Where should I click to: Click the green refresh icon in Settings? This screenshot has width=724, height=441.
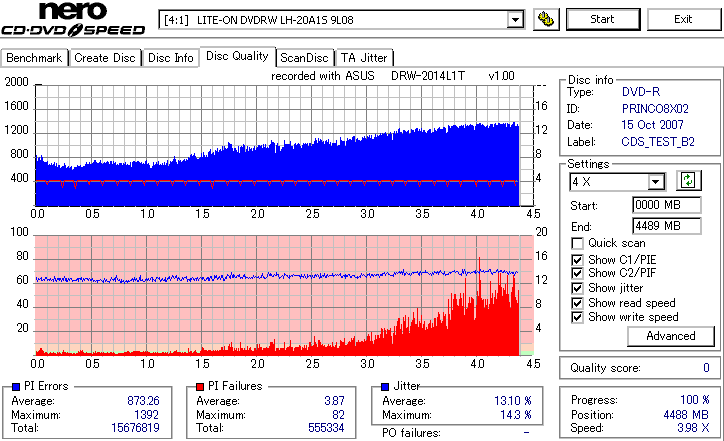688,181
